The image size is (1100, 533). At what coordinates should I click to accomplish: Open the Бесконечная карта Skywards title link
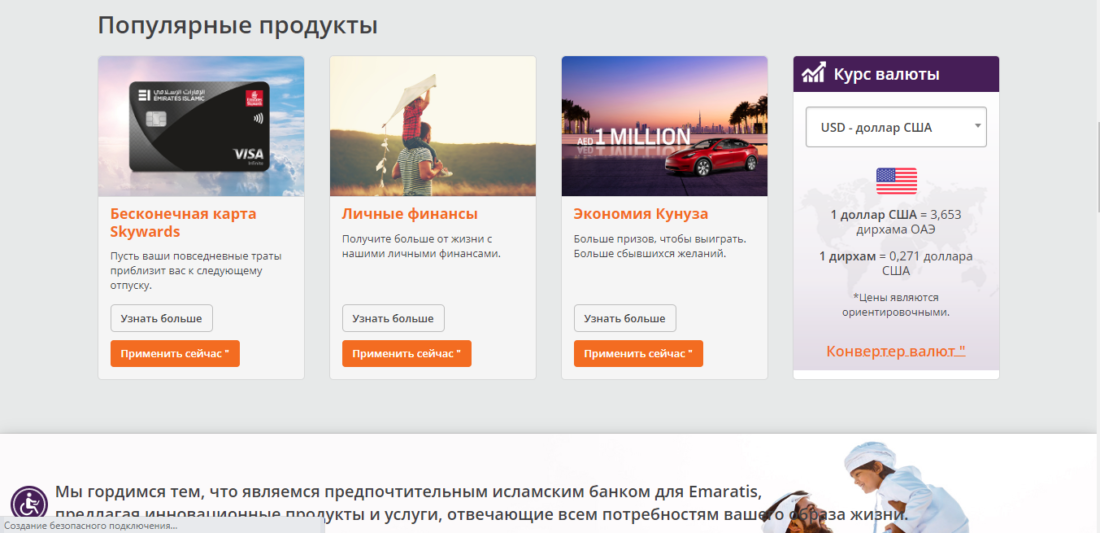(182, 222)
